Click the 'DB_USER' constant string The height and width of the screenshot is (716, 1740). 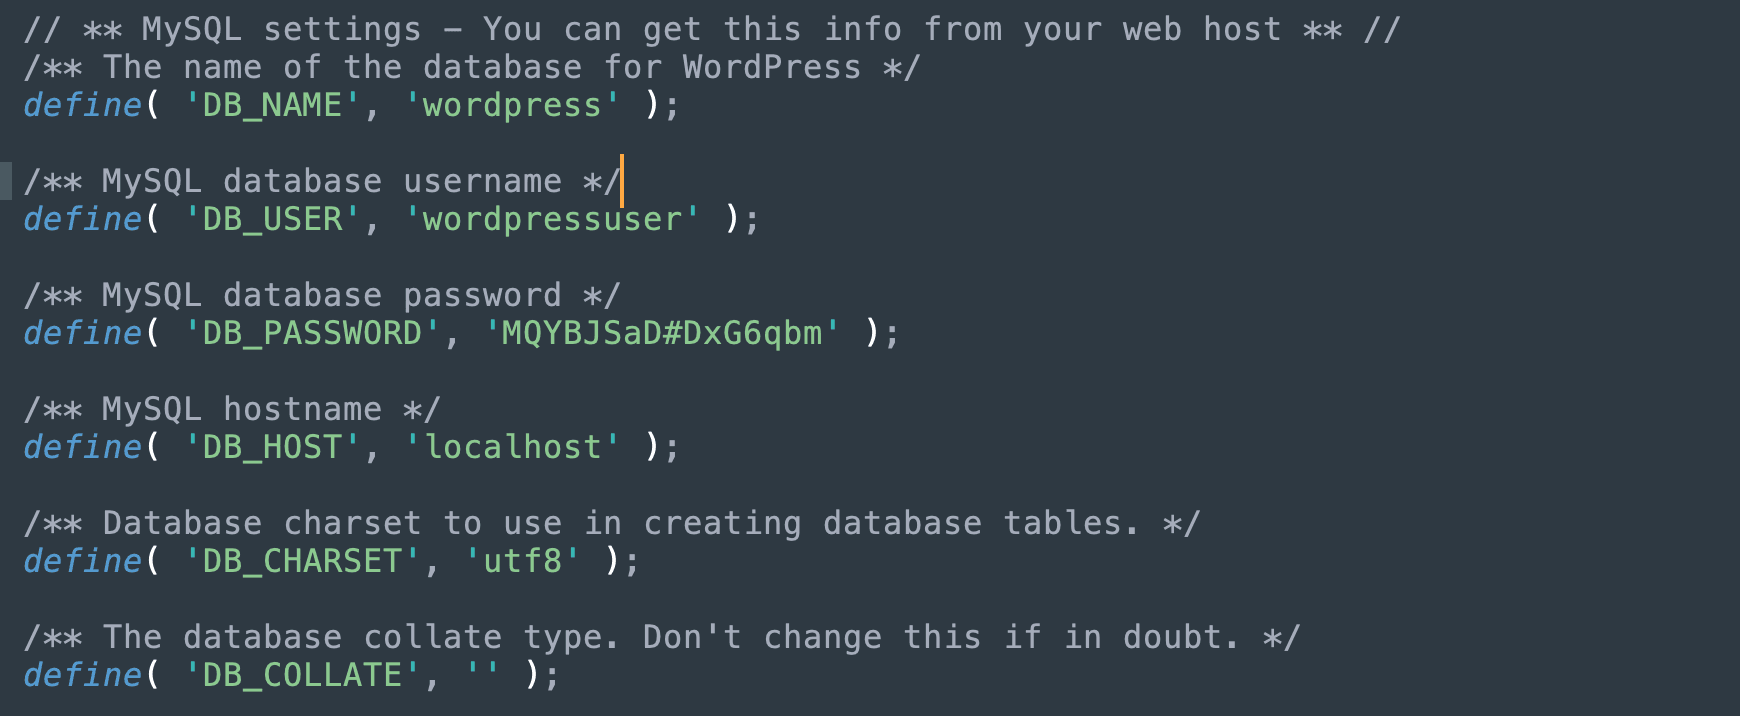click(x=272, y=219)
